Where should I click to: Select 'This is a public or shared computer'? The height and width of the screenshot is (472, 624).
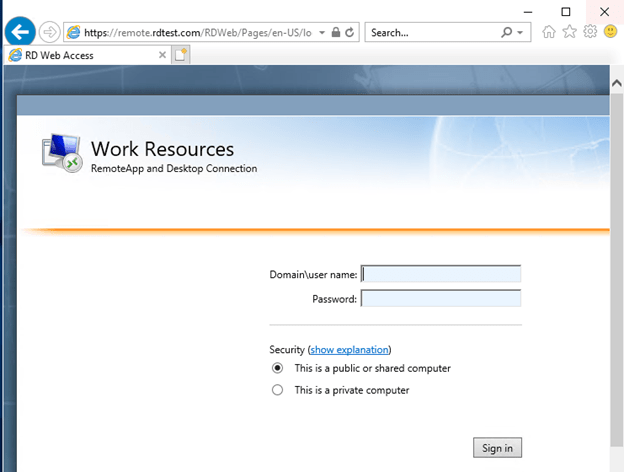click(278, 368)
